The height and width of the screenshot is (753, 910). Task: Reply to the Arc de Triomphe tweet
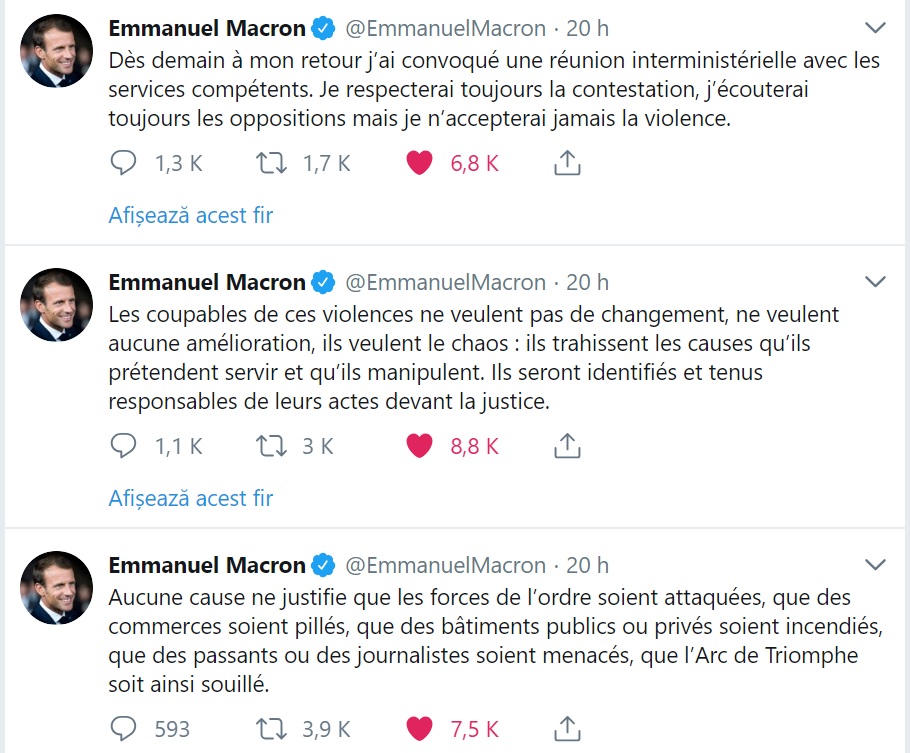(x=122, y=728)
